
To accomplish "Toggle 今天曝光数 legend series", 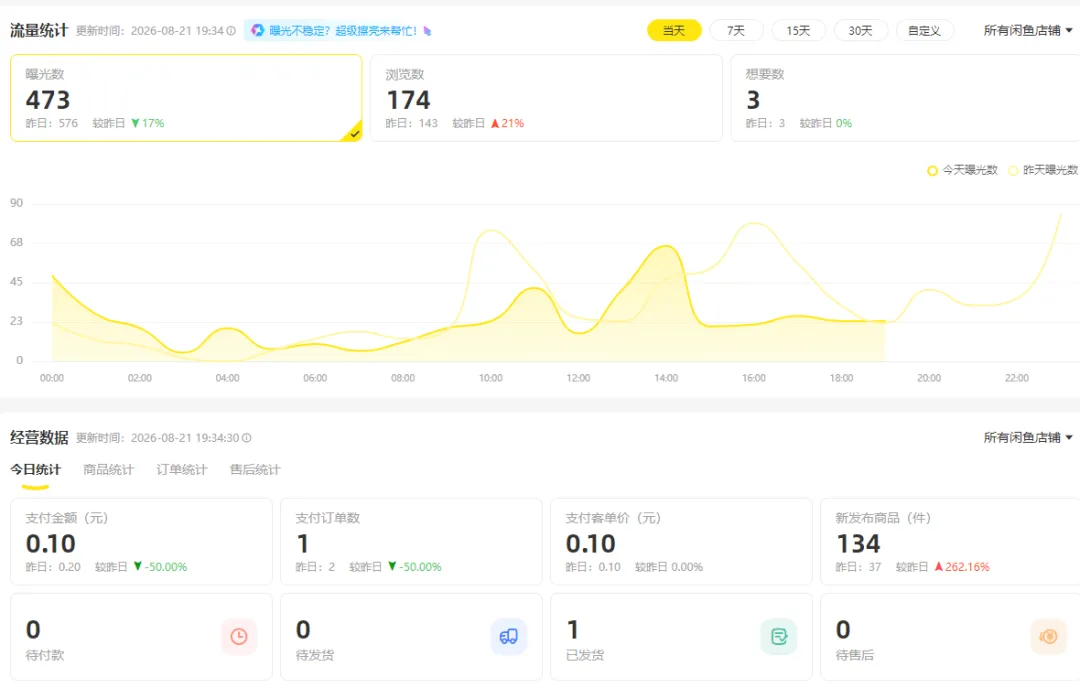I will click(962, 170).
